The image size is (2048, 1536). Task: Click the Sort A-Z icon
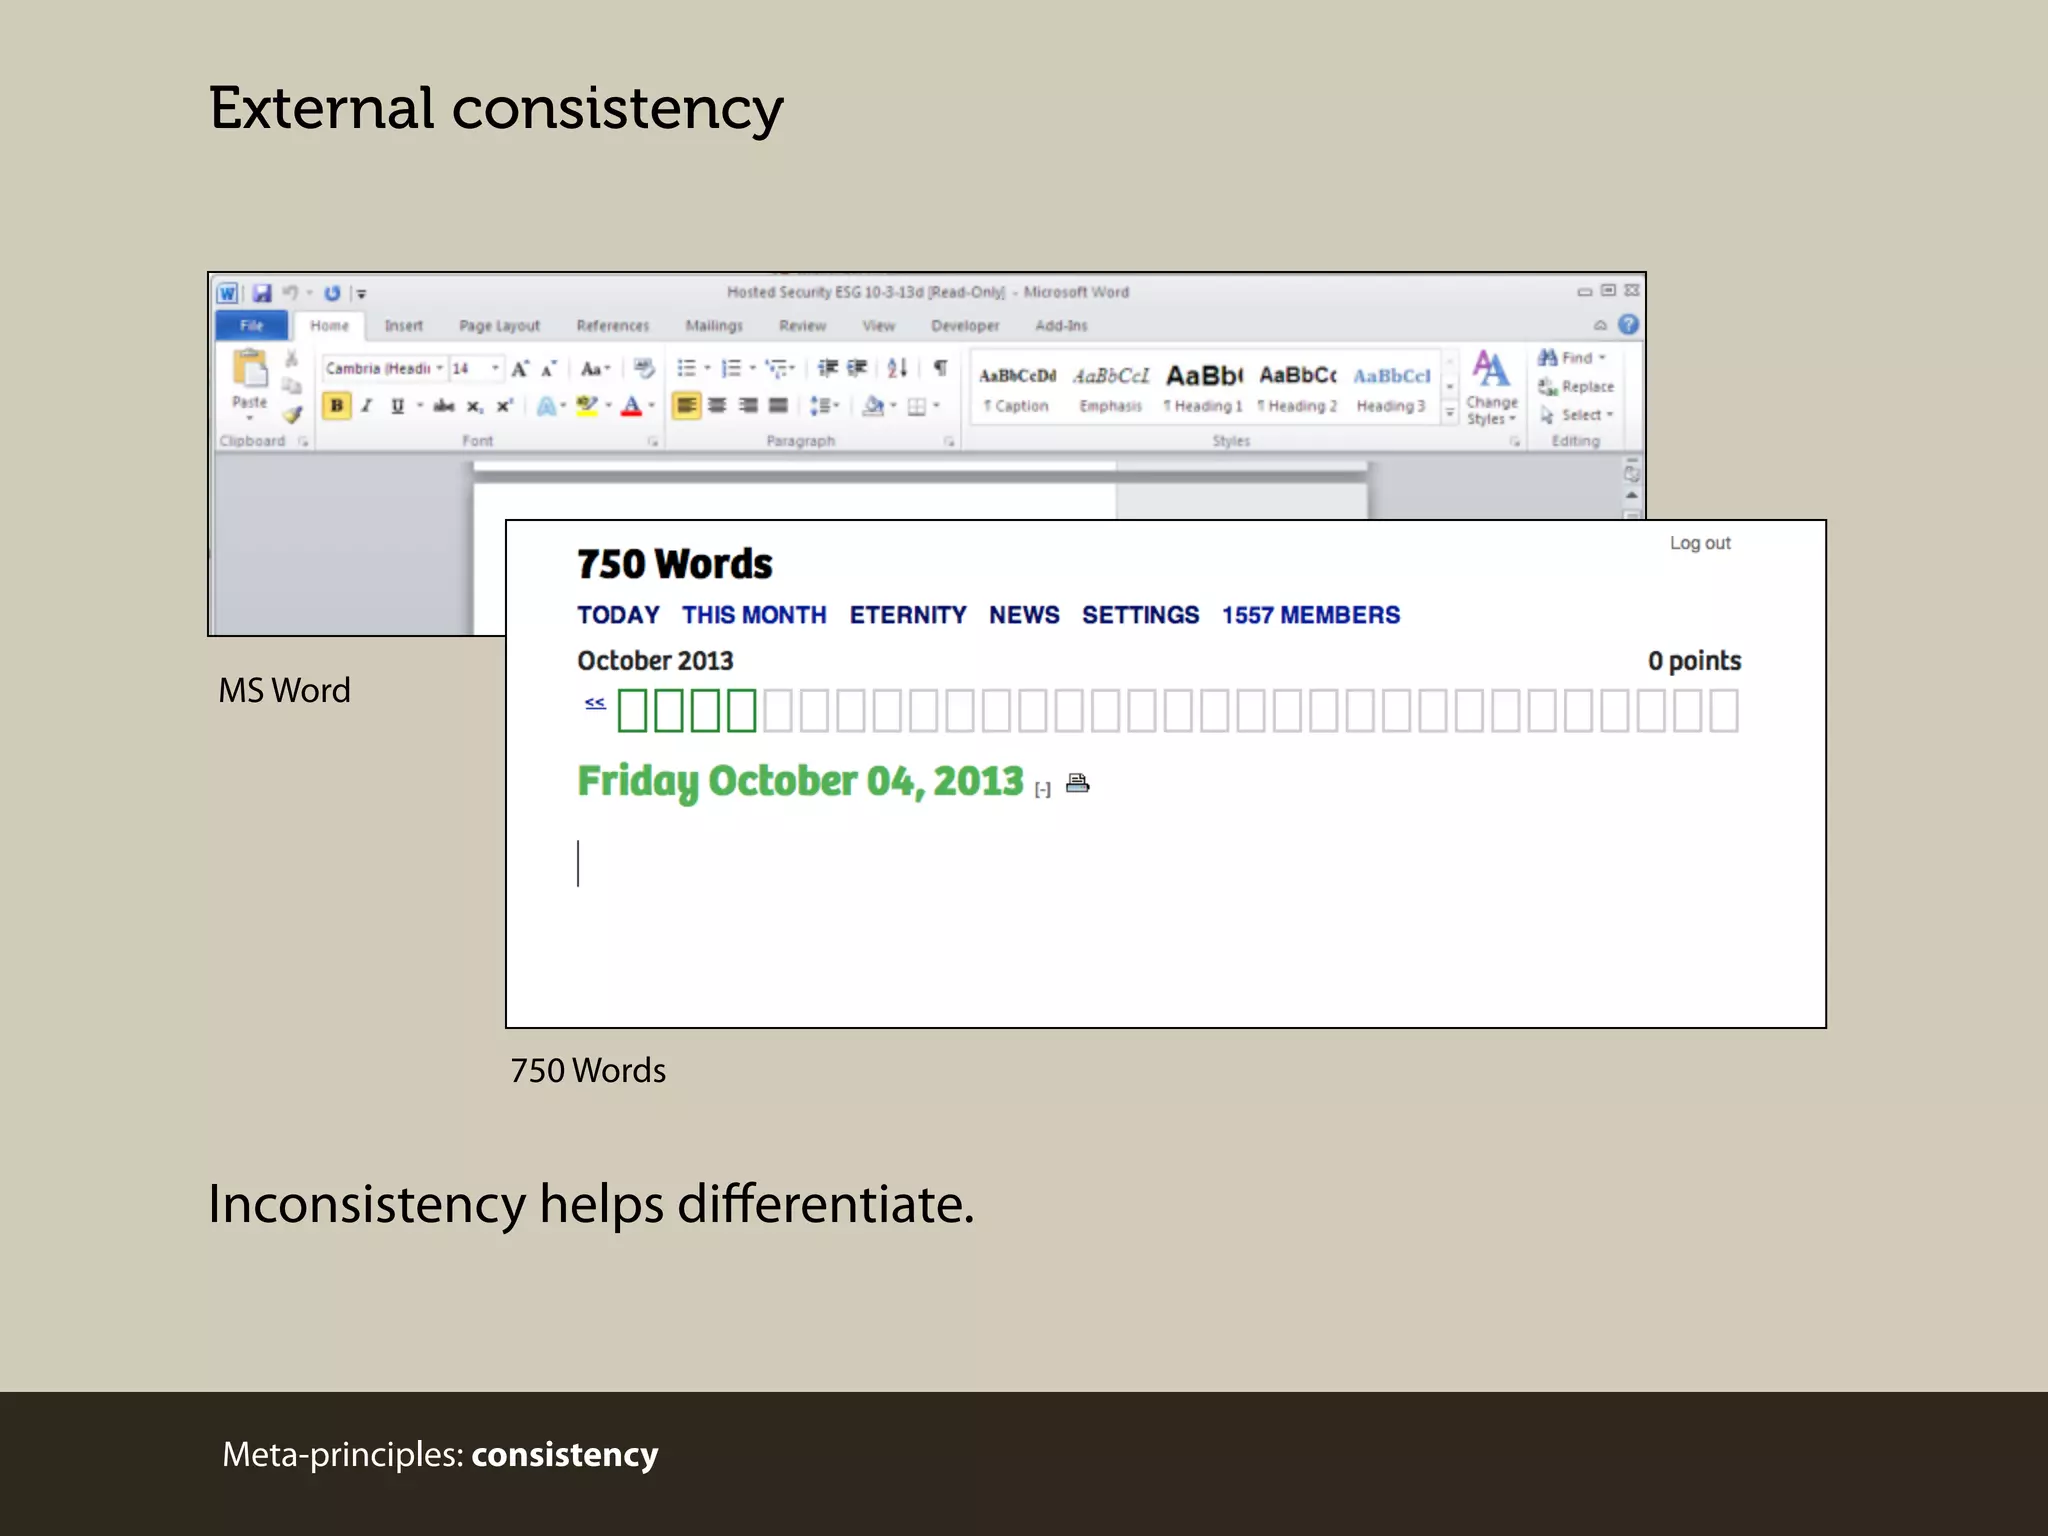(897, 368)
